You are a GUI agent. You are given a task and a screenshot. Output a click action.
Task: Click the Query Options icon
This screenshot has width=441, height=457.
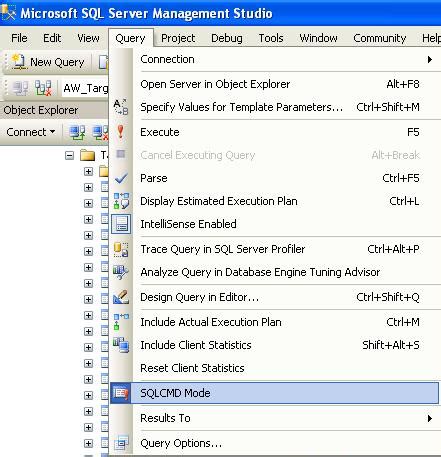pos(121,443)
